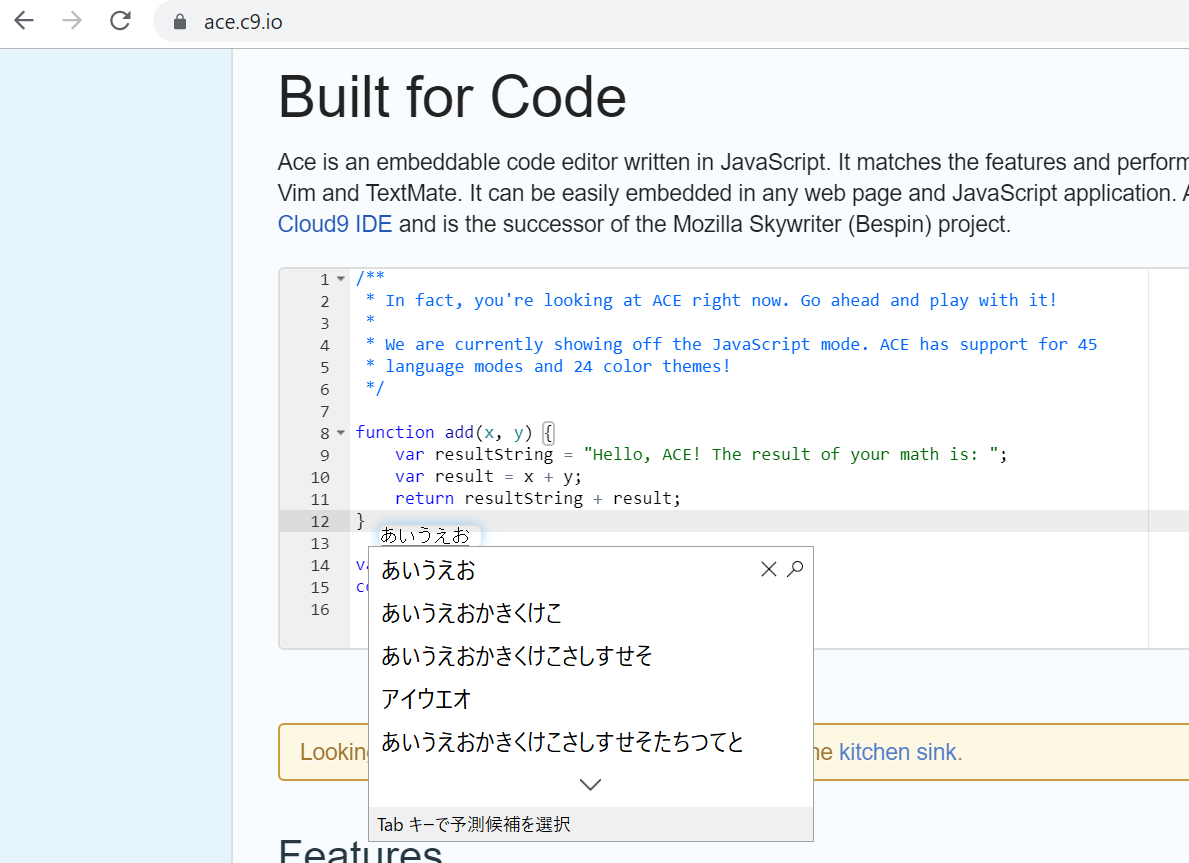
Task: Click the browser back arrow
Action: pyautogui.click(x=24, y=20)
